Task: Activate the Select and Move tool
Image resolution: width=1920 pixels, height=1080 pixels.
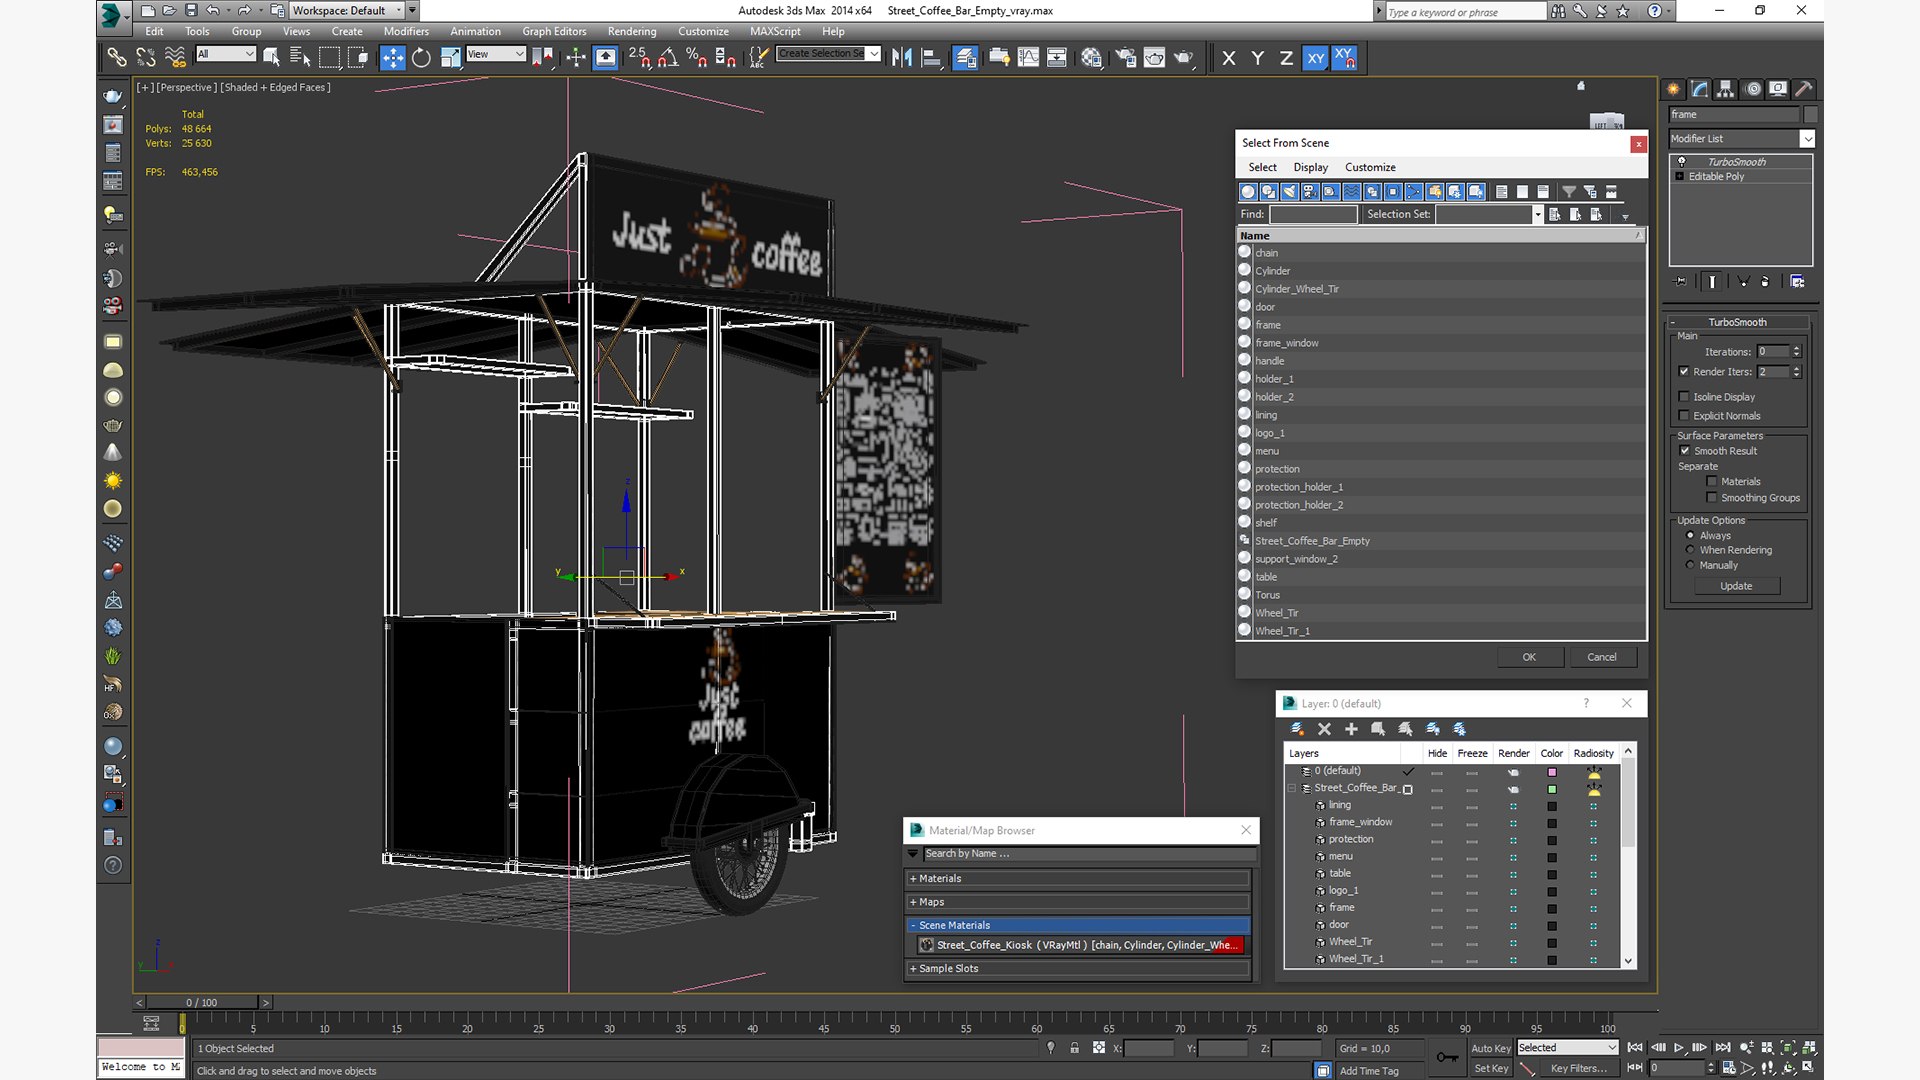Action: [393, 58]
